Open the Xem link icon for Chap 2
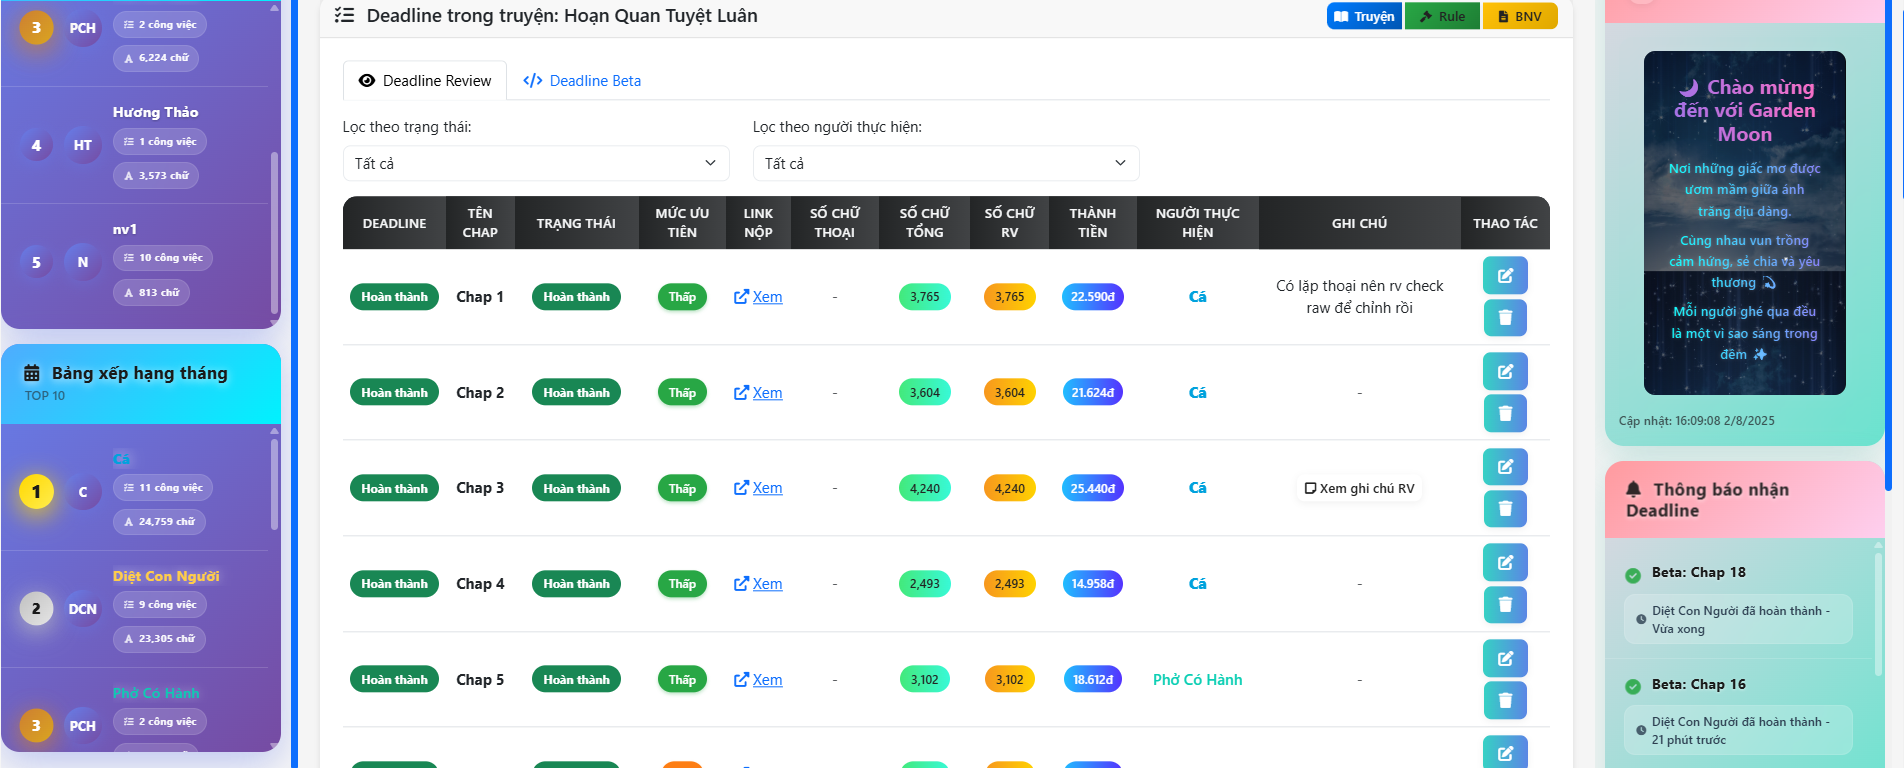This screenshot has width=1904, height=768. click(741, 393)
